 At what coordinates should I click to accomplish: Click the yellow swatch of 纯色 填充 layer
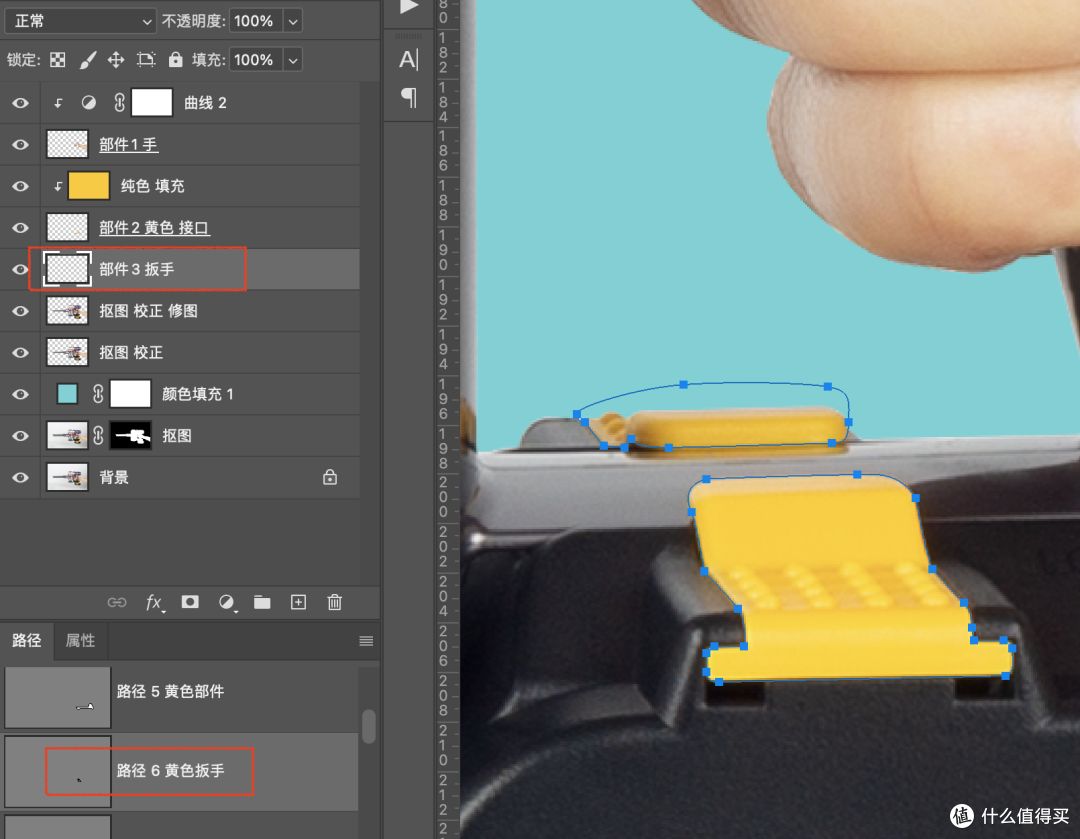89,186
